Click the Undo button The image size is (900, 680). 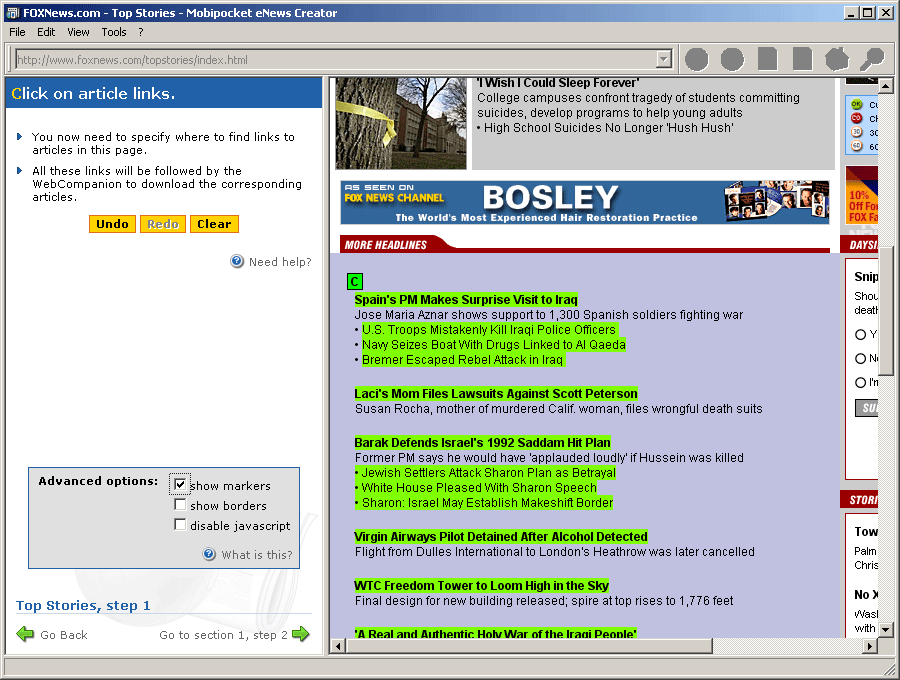pyautogui.click(x=112, y=224)
